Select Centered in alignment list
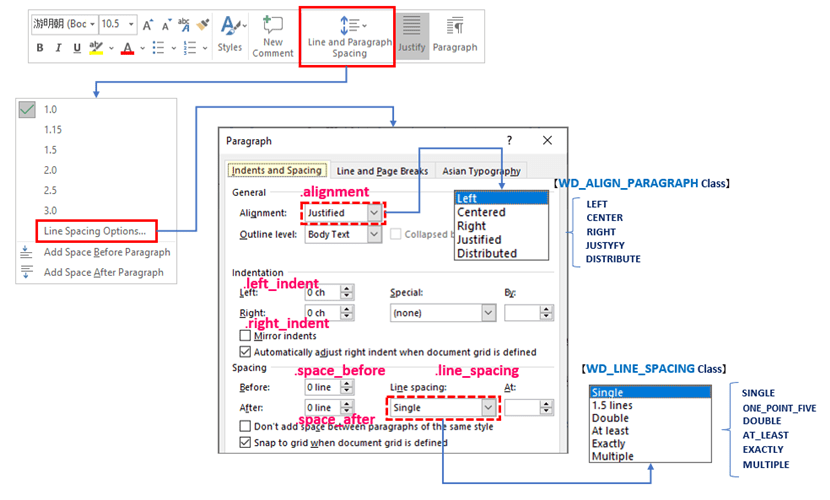Screen dimensions: 830x500 point(501,212)
